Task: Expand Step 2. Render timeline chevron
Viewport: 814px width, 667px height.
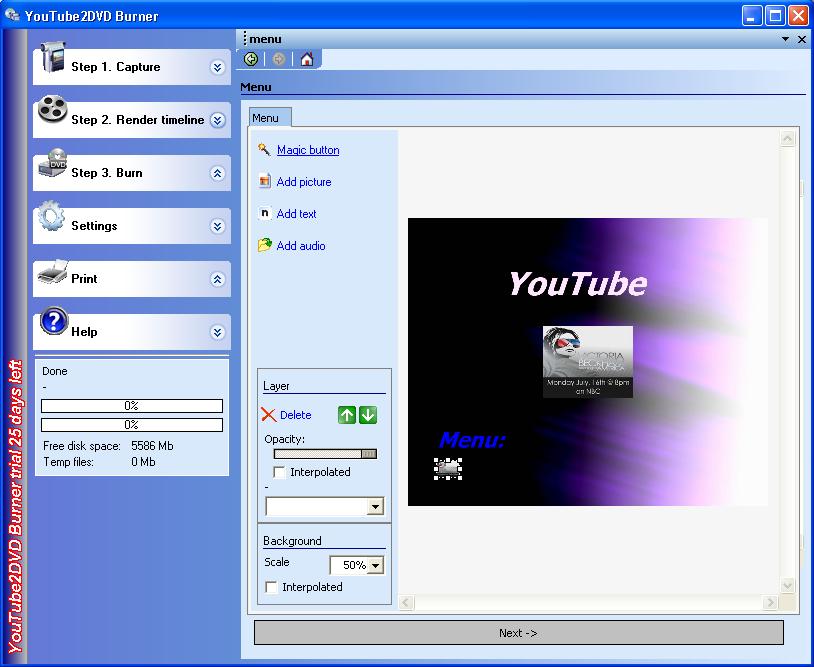Action: 218,120
